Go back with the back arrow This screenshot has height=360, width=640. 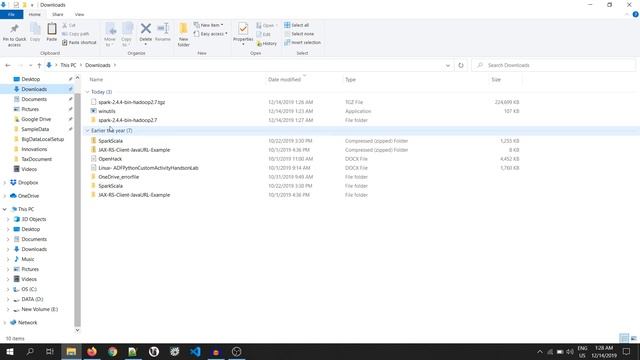coord(8,65)
